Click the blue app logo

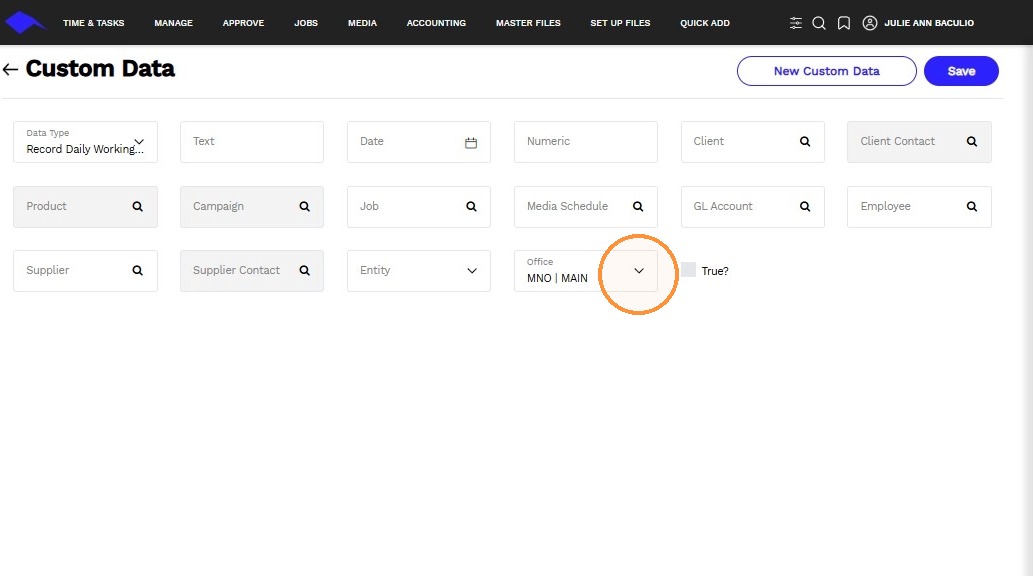click(24, 22)
